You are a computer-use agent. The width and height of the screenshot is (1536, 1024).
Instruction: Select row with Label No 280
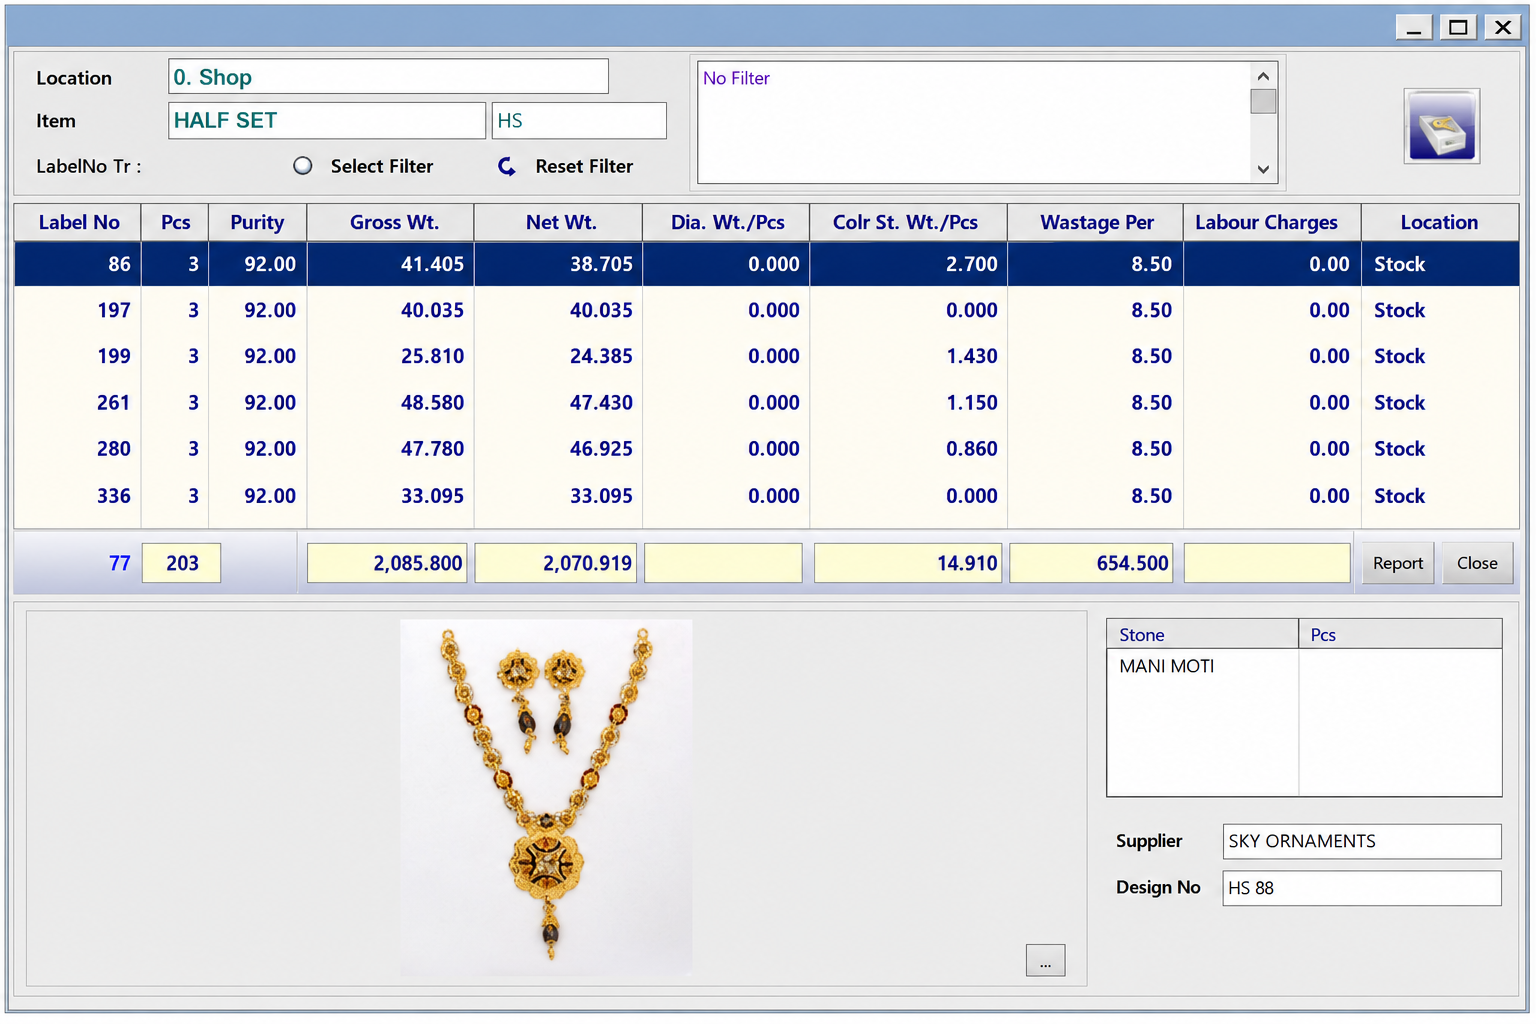[x=766, y=449]
